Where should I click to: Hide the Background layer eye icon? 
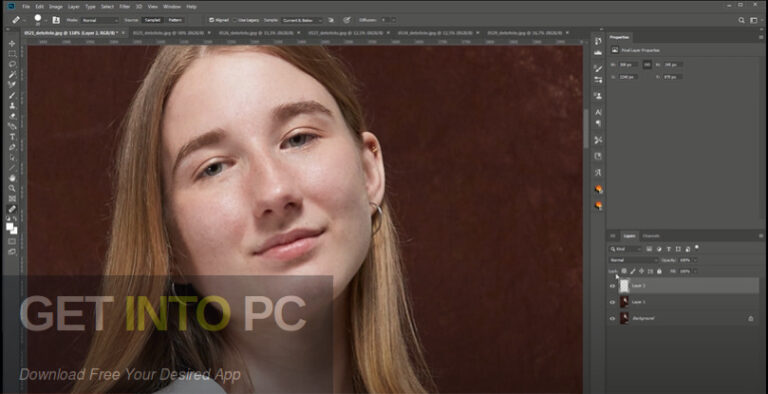tap(612, 319)
